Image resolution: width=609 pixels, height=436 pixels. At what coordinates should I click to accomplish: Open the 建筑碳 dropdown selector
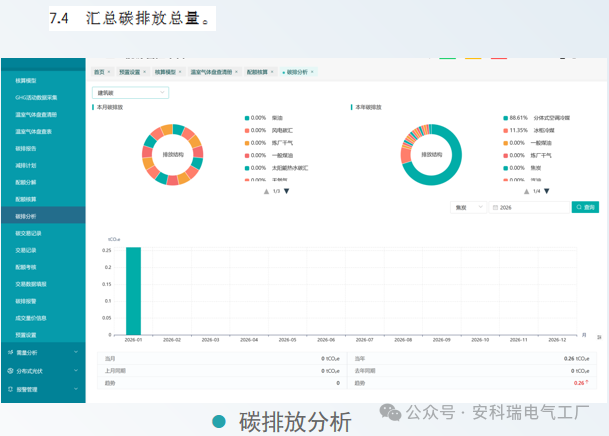pyautogui.click(x=130, y=92)
